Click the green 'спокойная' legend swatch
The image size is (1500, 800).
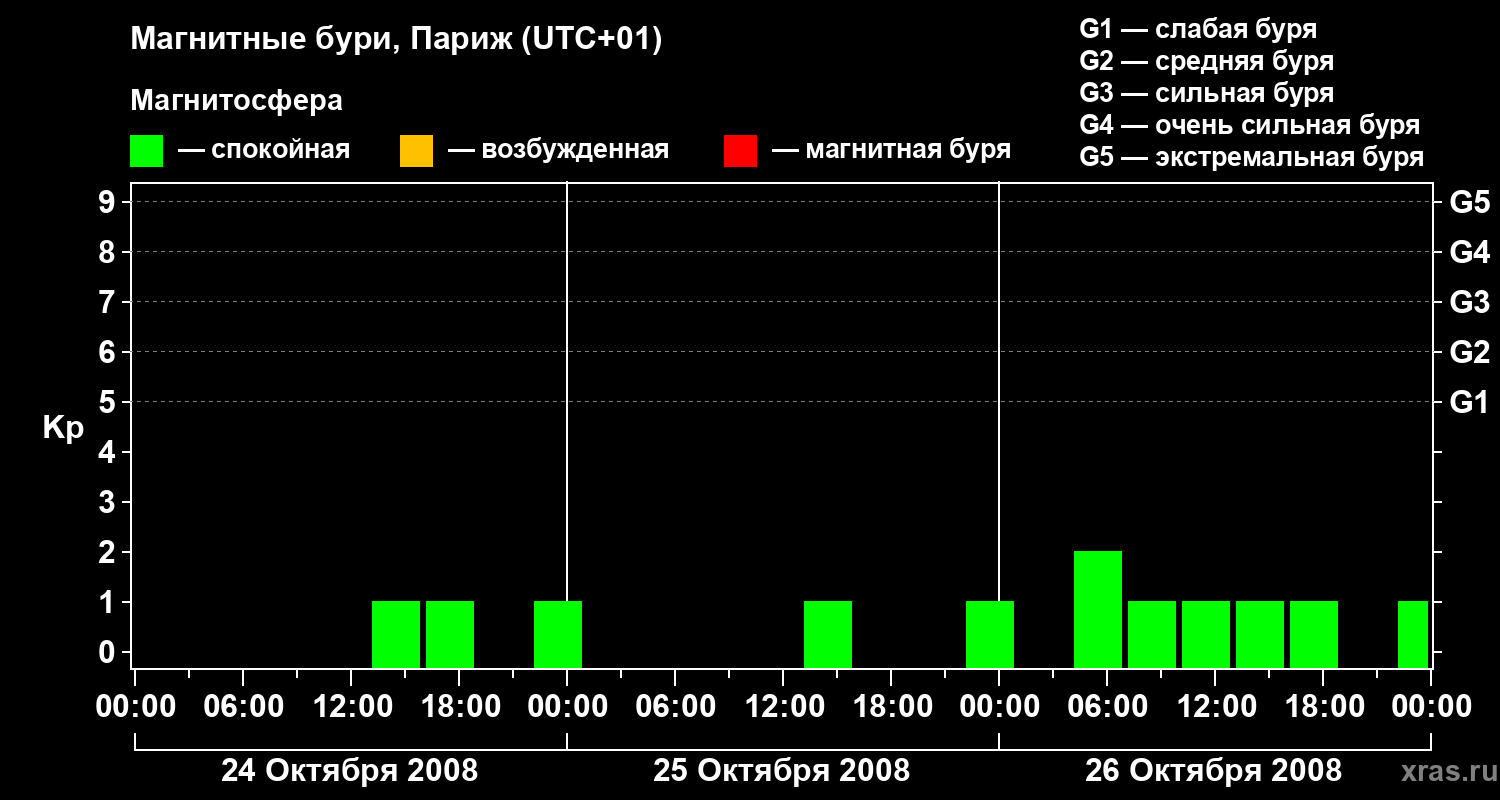coord(147,151)
